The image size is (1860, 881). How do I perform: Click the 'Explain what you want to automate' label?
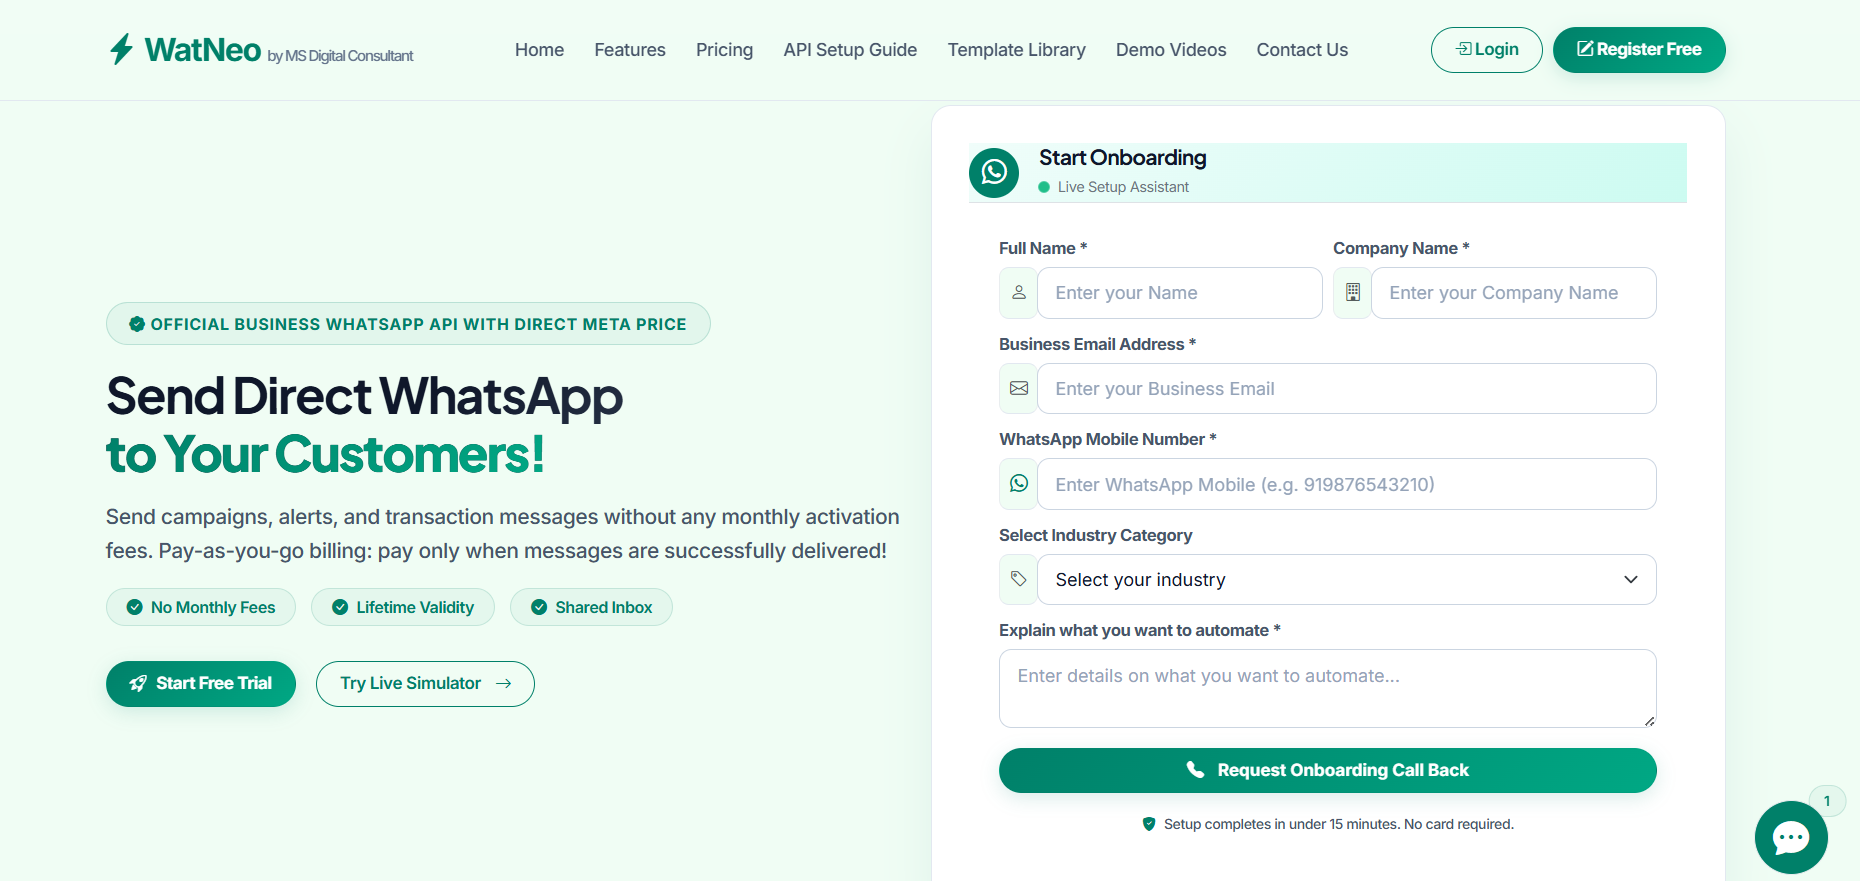pyautogui.click(x=1140, y=630)
